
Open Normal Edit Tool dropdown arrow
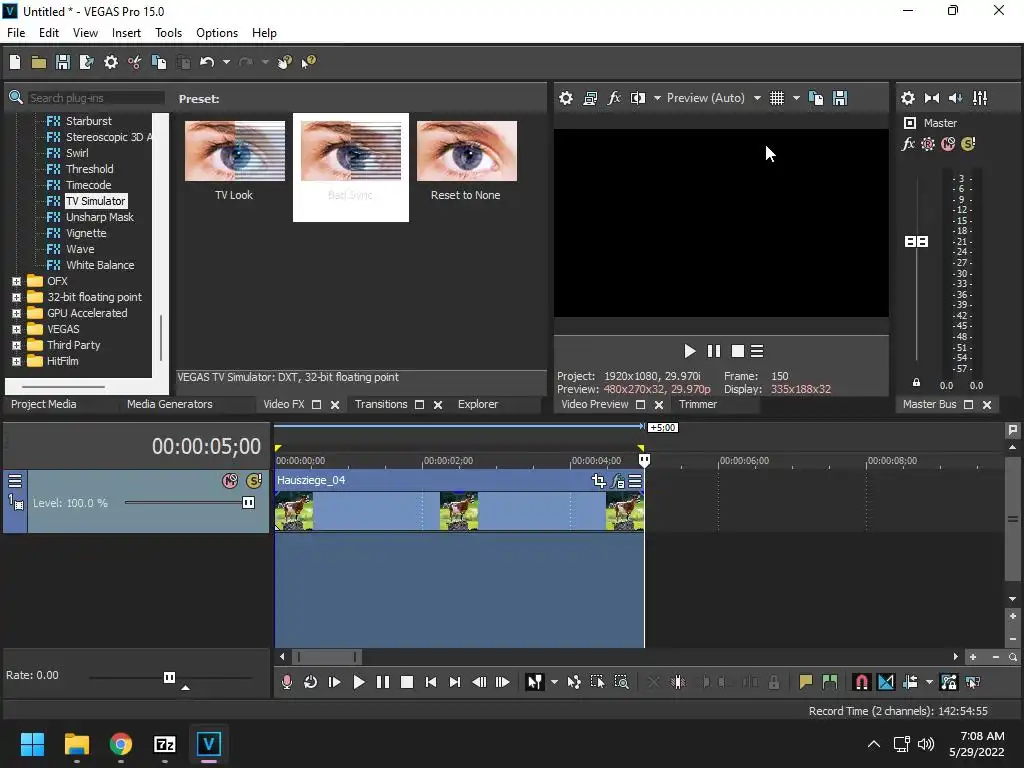(554, 682)
